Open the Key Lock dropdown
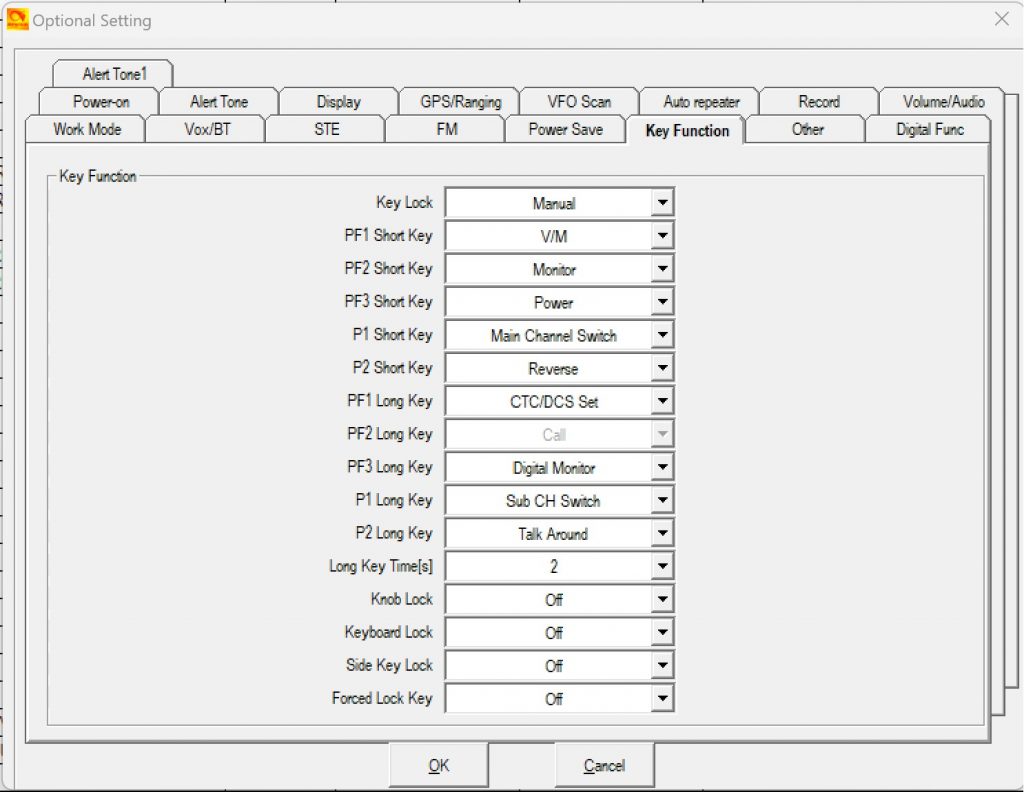 [x=661, y=203]
